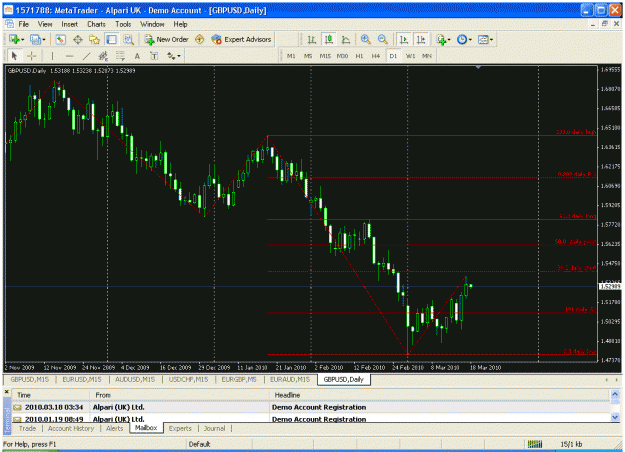
Task: Click the Zoom In magnifier icon
Action: coord(366,39)
